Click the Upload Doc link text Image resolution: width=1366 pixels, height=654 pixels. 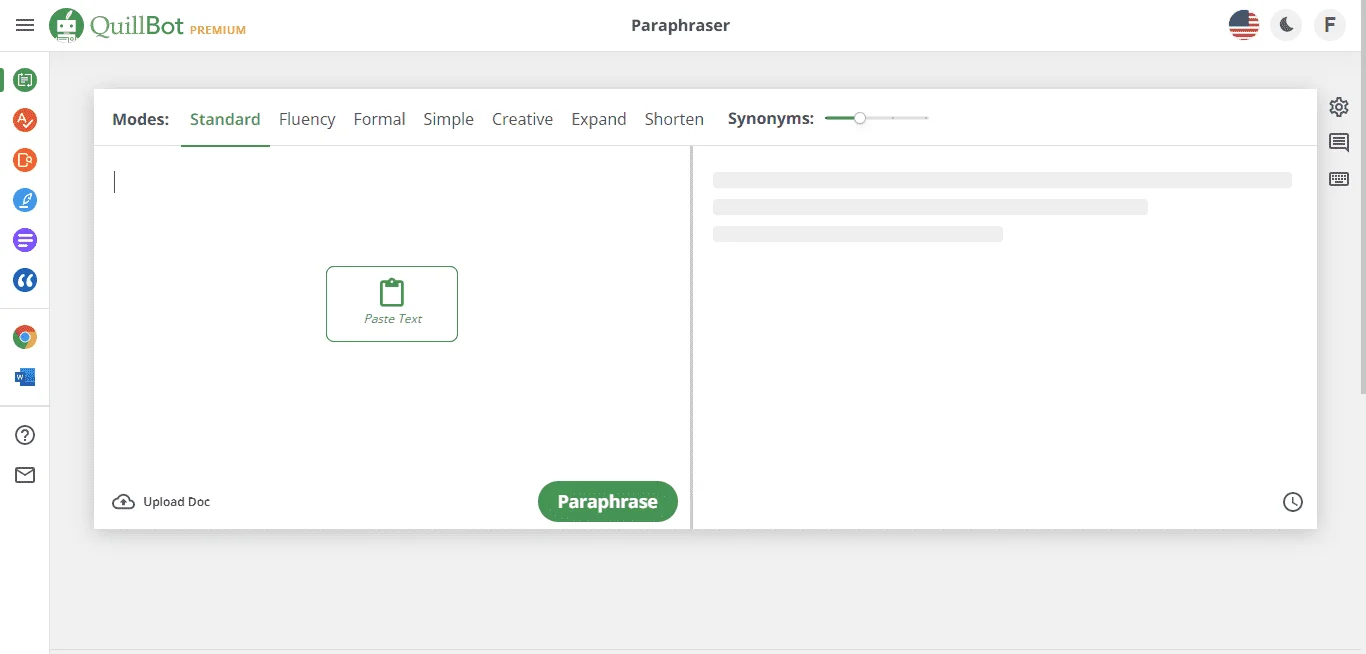pyautogui.click(x=177, y=502)
